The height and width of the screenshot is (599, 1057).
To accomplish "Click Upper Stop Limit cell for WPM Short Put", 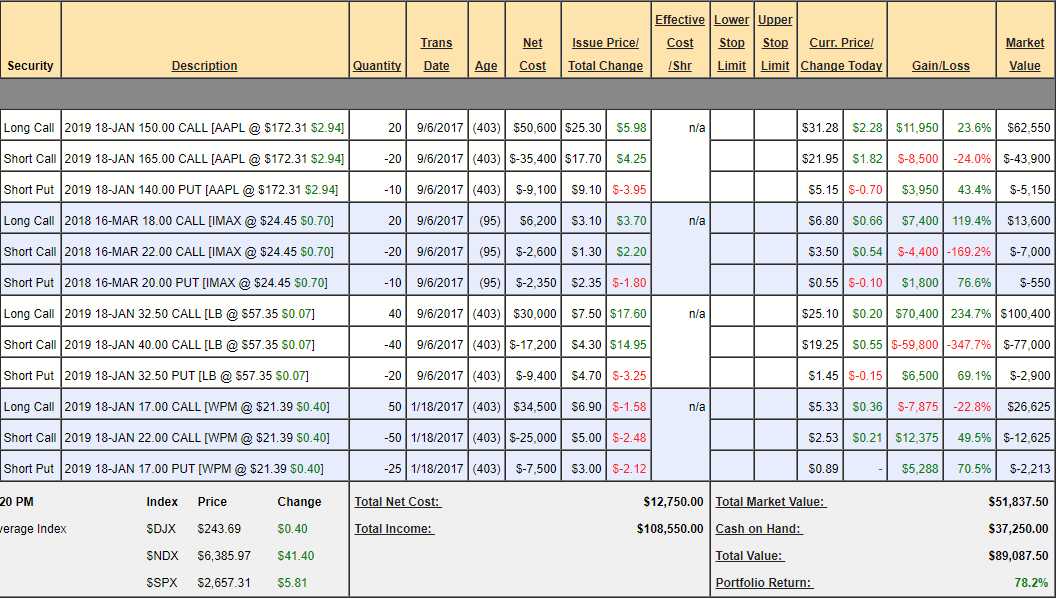I will (774, 469).
